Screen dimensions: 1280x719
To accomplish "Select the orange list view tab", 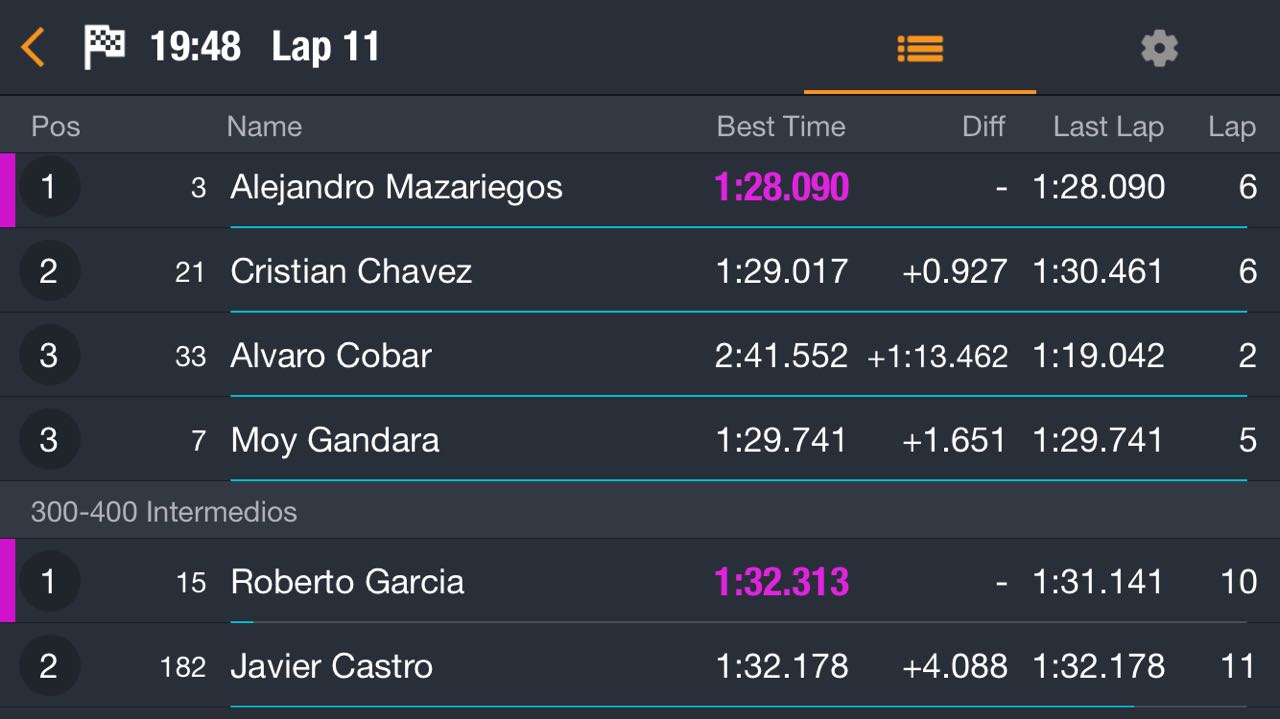I will click(x=920, y=48).
